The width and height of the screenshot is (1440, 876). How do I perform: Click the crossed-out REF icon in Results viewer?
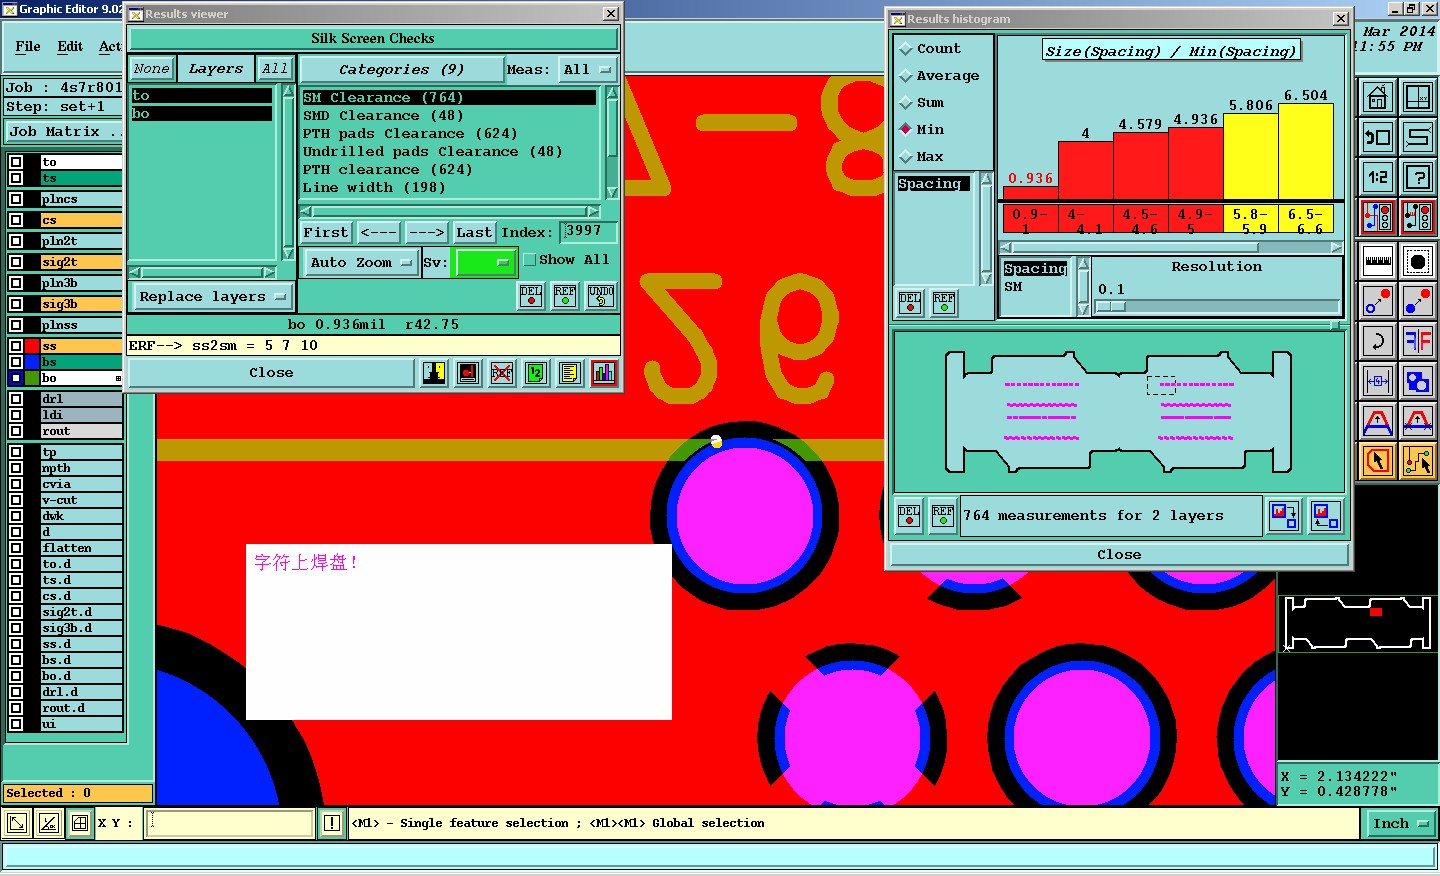coord(502,373)
